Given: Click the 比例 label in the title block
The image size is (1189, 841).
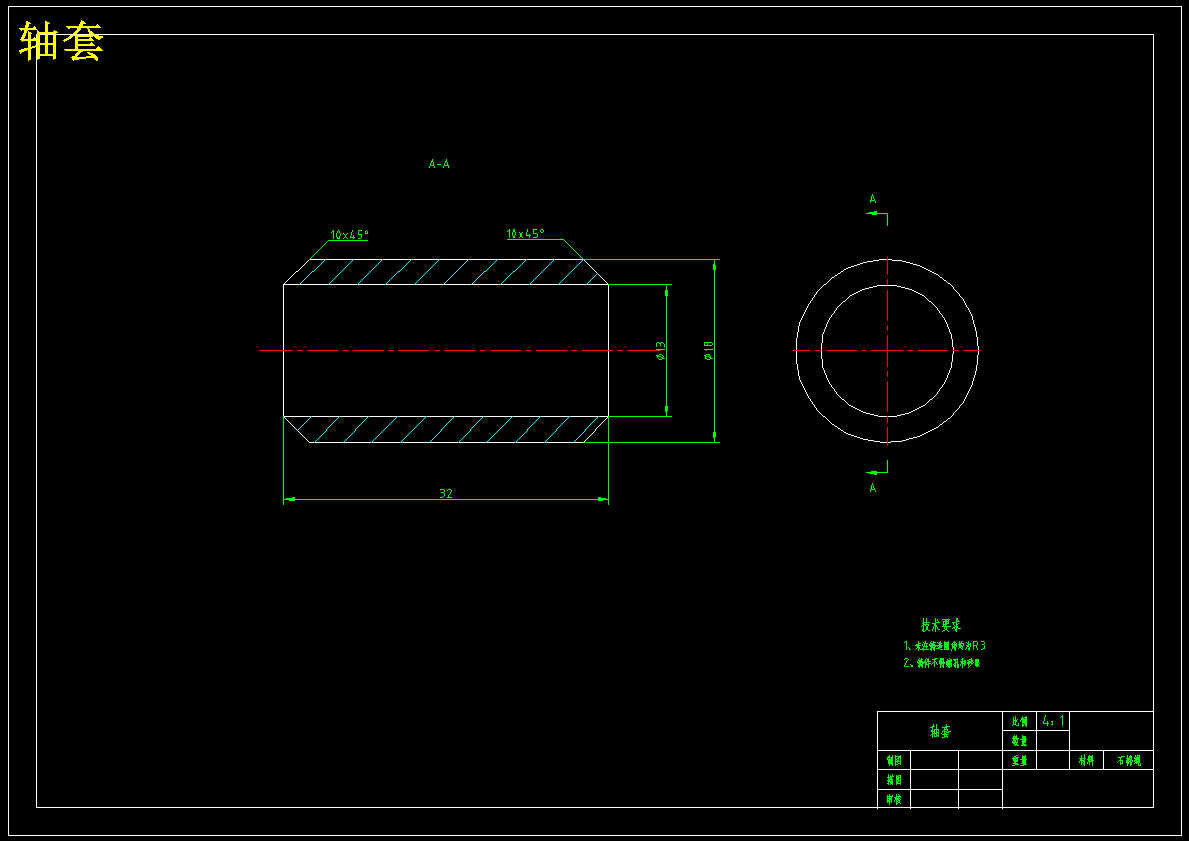Looking at the screenshot, I should coord(1020,721).
